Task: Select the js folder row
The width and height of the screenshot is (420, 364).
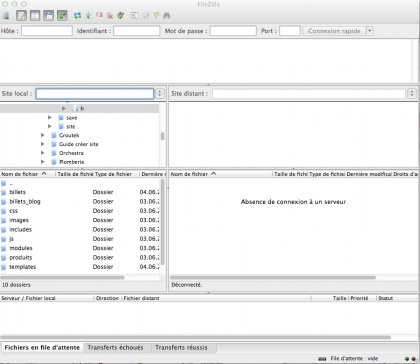Action: pos(80,239)
